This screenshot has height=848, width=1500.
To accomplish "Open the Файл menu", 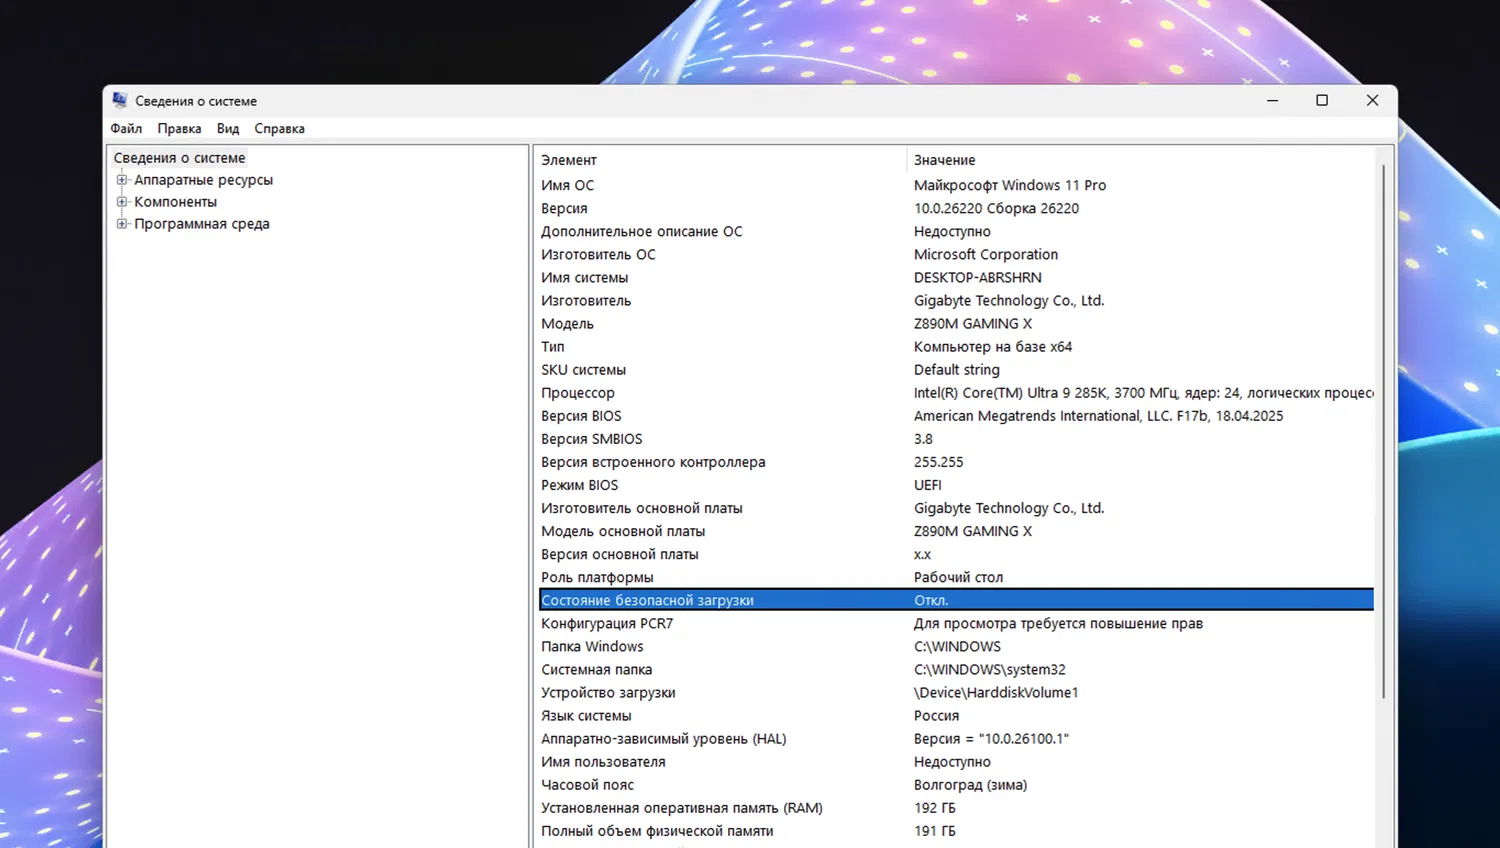I will pos(126,128).
